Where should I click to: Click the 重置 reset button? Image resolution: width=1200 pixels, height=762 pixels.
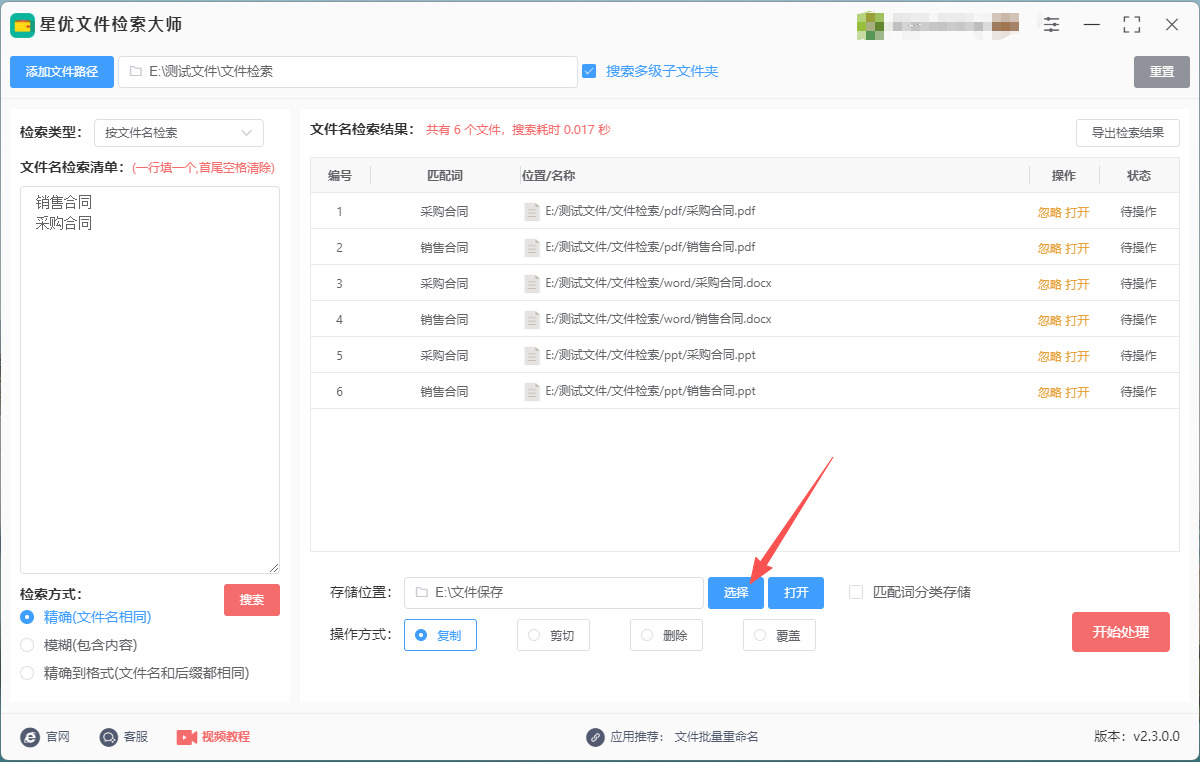pos(1162,72)
